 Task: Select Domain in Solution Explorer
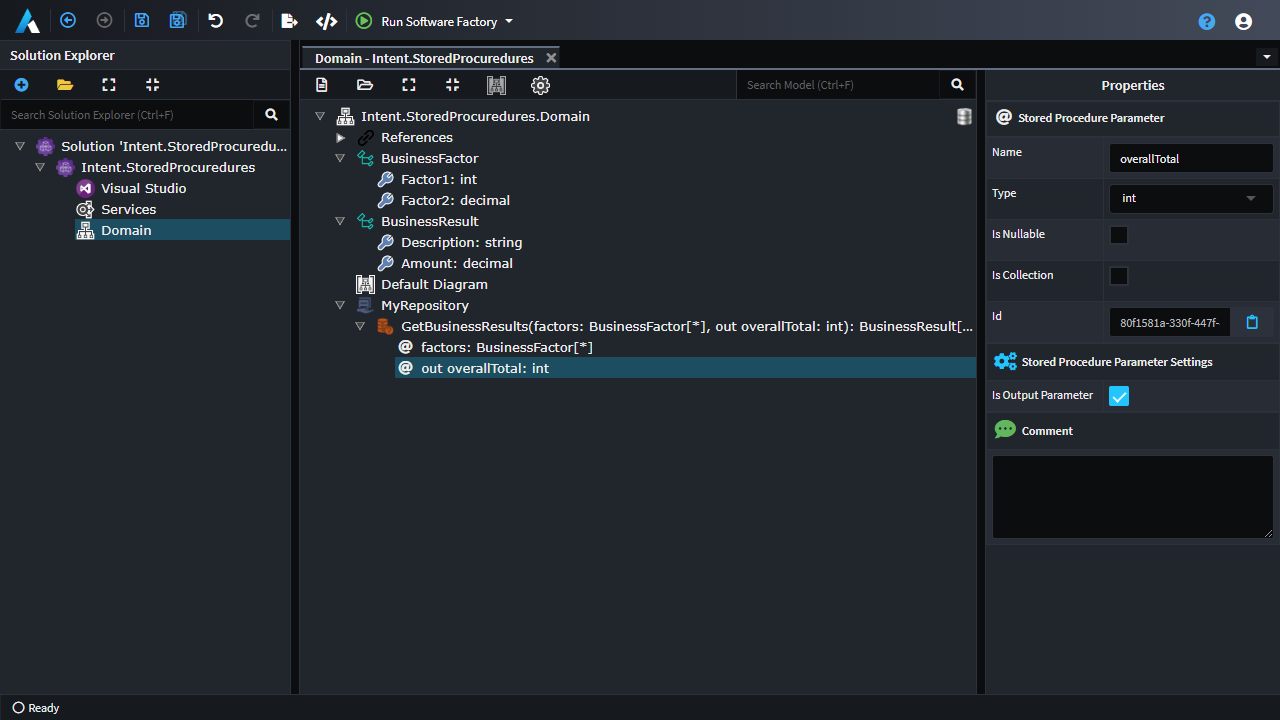tap(126, 230)
